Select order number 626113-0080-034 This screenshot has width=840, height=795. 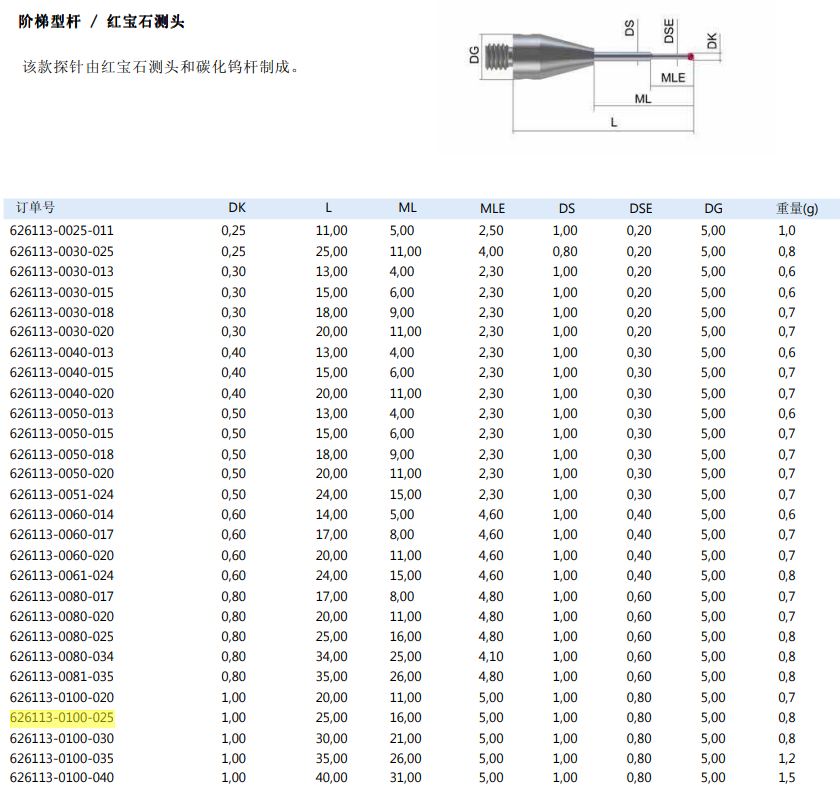tap(62, 657)
